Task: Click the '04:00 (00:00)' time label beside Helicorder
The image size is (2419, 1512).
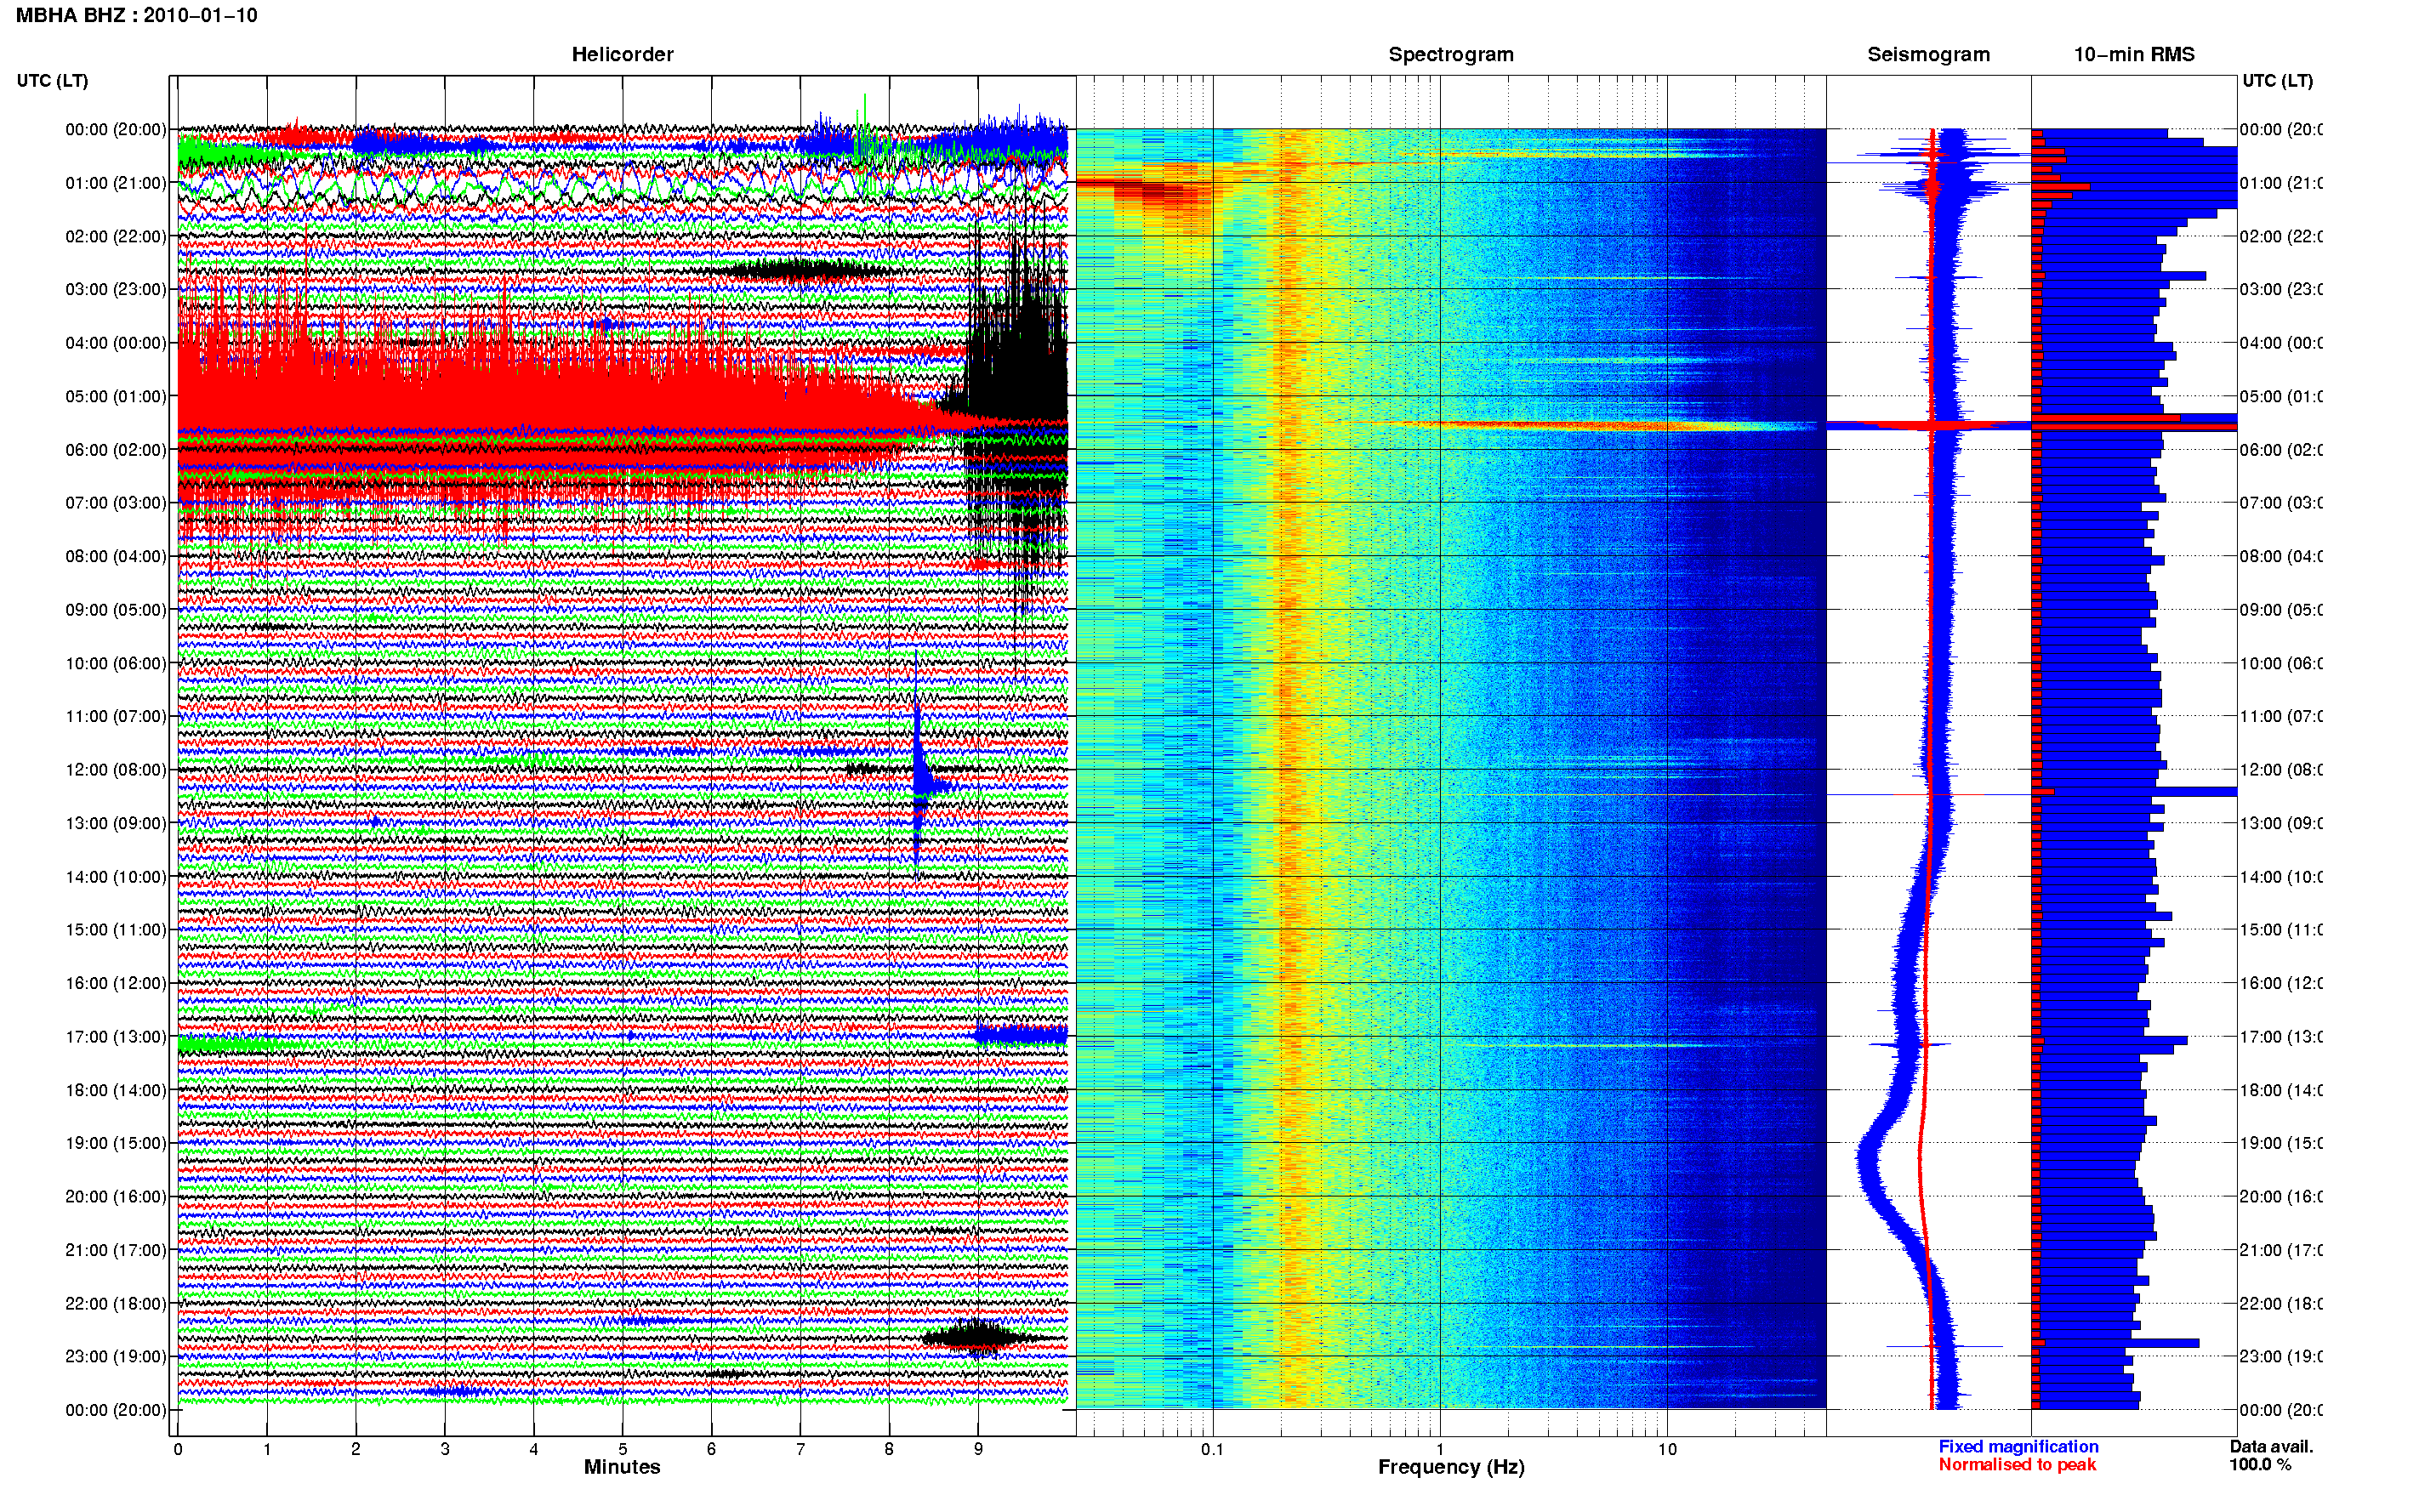Action: tap(116, 343)
